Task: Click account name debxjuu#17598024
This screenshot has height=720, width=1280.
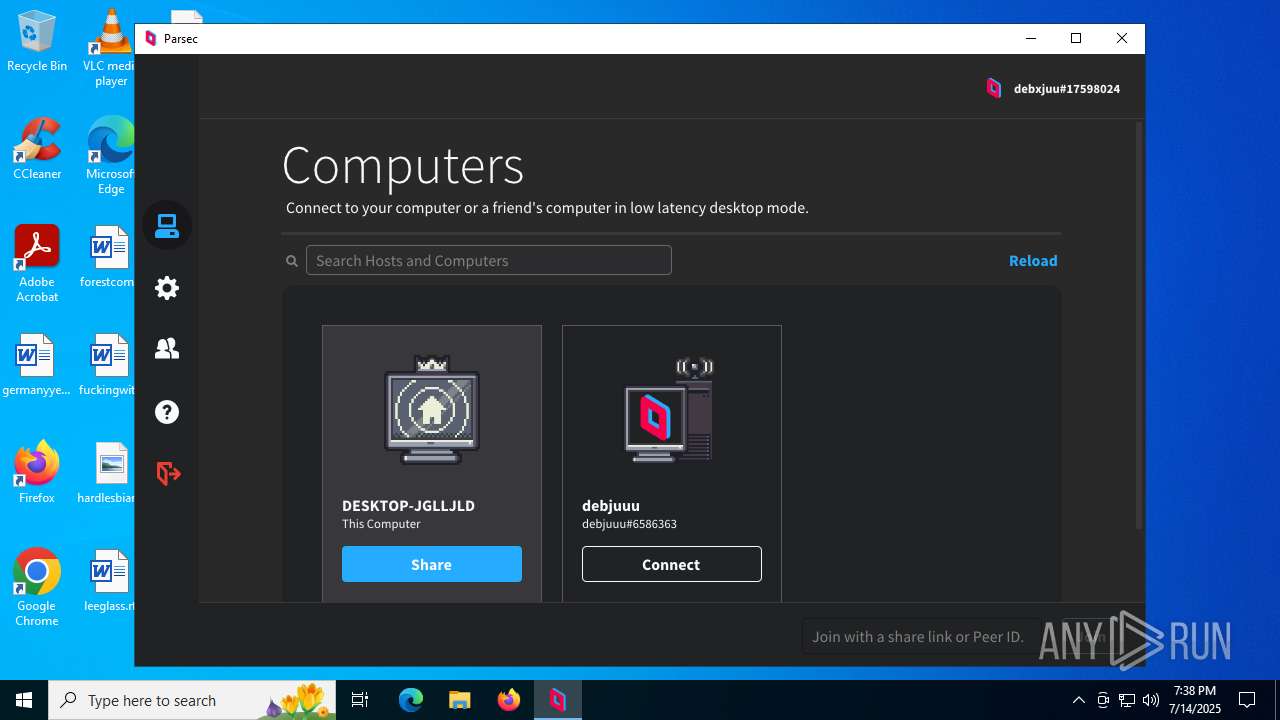Action: 1067,88
